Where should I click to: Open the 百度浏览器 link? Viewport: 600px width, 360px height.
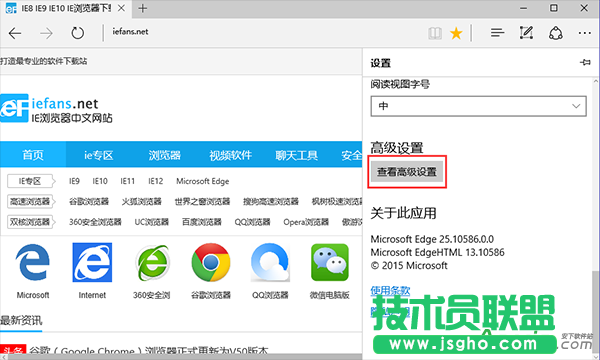coord(202,222)
